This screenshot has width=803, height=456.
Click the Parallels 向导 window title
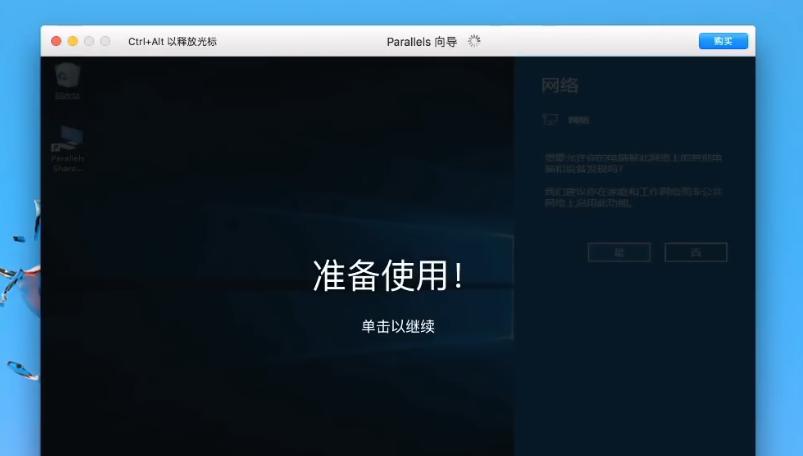tap(421, 42)
